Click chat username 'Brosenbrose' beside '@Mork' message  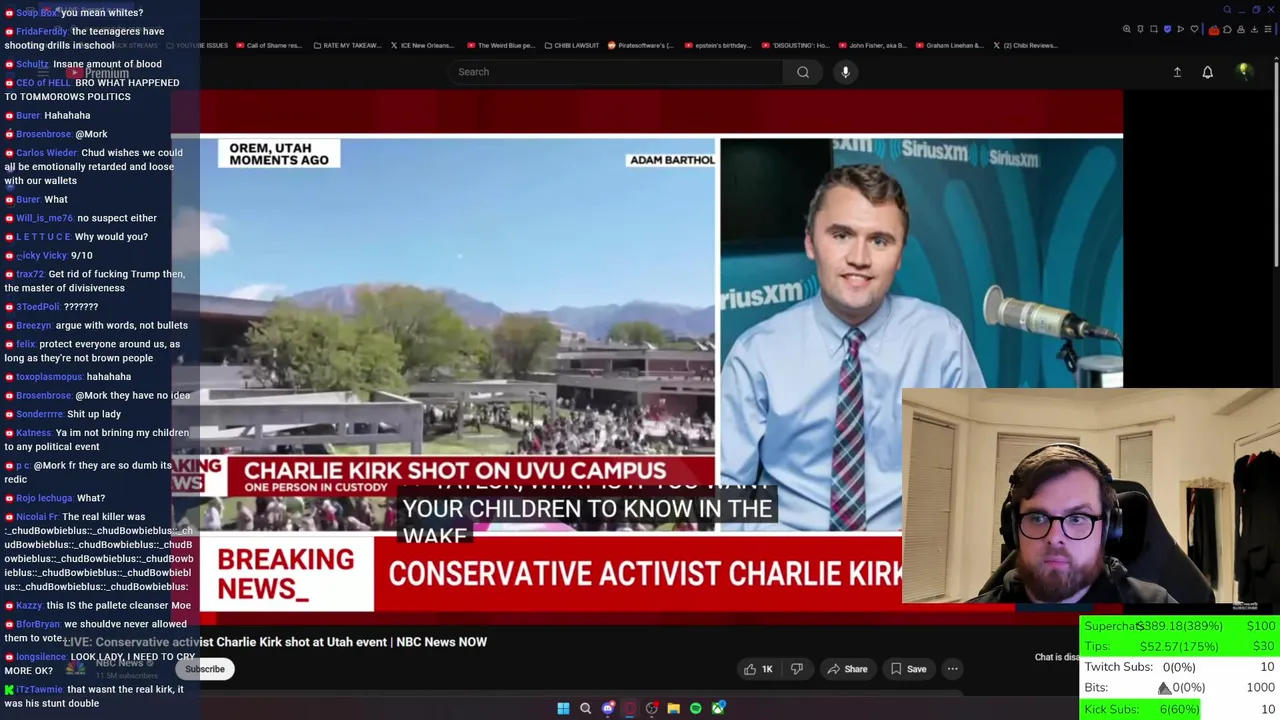[43, 134]
